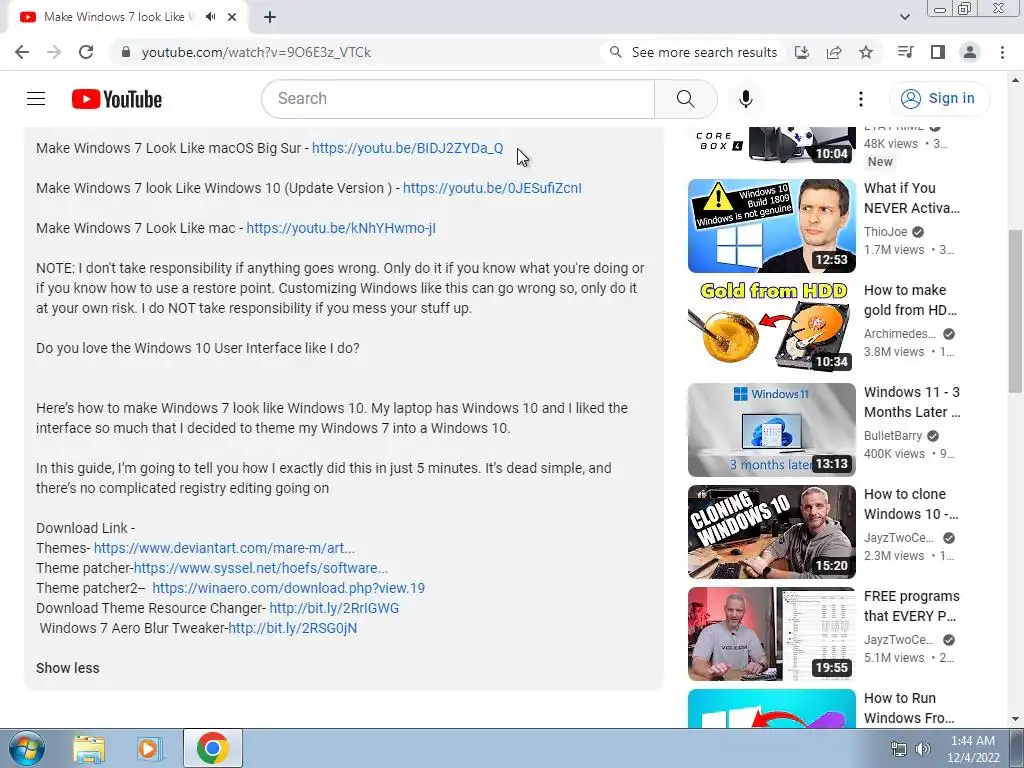Click the 'How to make gold from HD...' title
This screenshot has height=768, width=1024.
[x=910, y=300]
